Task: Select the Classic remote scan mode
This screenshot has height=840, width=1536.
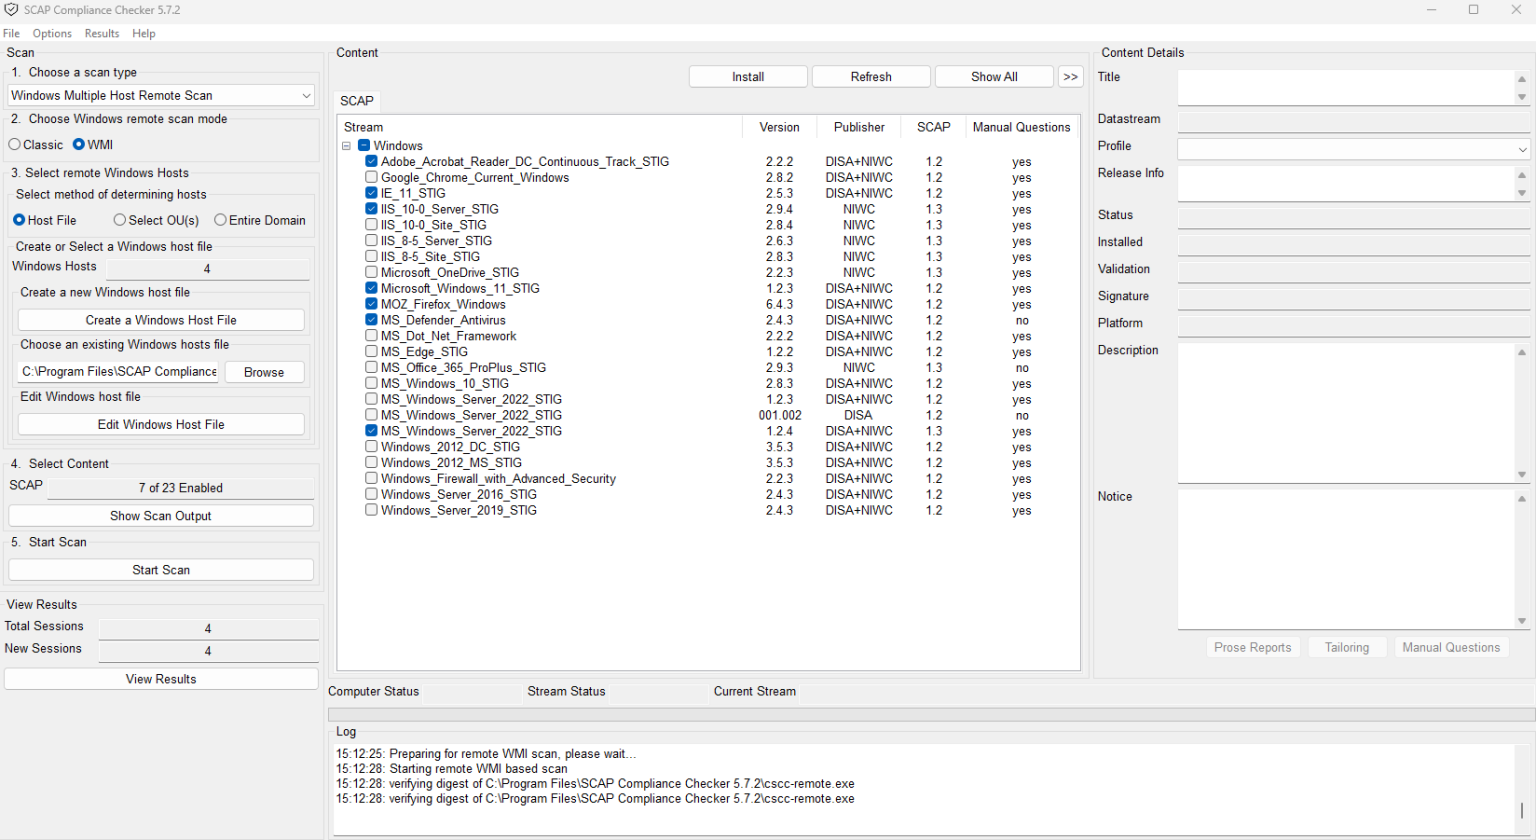Action: click(15, 145)
